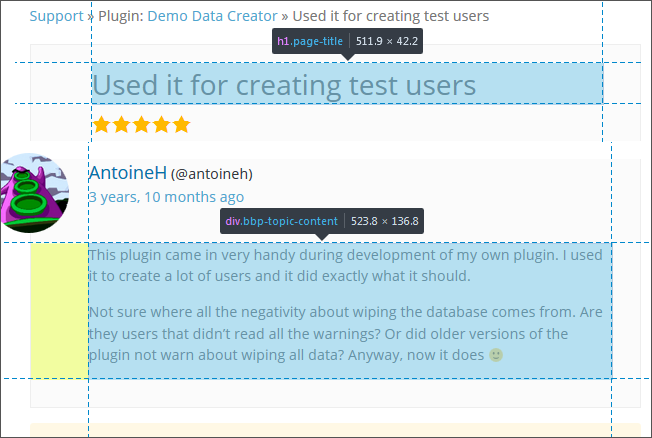Image resolution: width=652 pixels, height=438 pixels.
Task: Click the third (middle) rating star
Action: [x=141, y=125]
